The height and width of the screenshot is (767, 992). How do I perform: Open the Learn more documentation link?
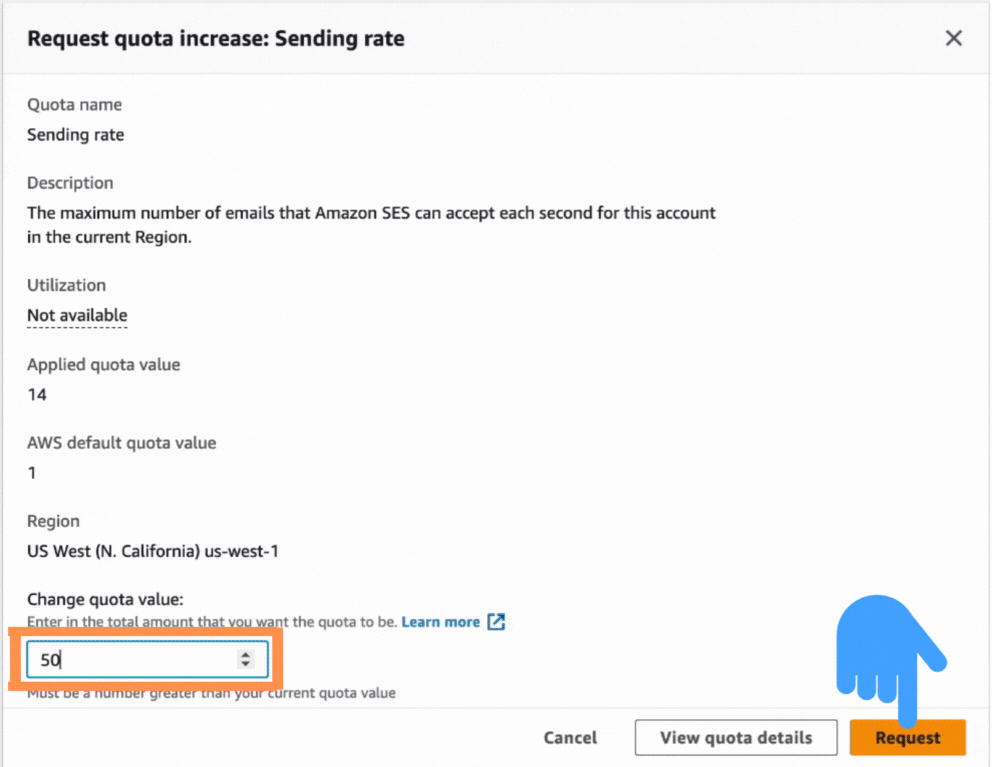point(442,621)
